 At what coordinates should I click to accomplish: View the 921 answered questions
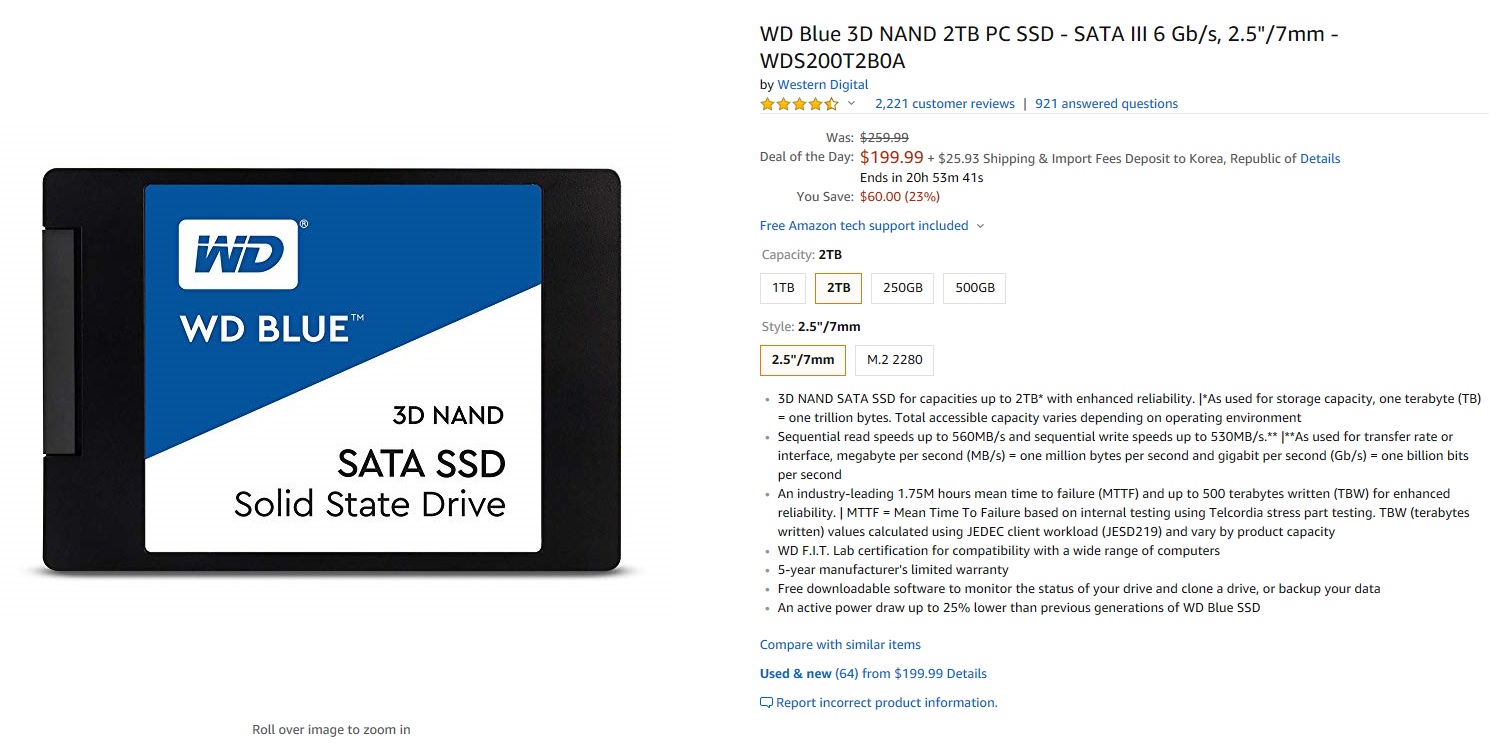(x=1106, y=104)
